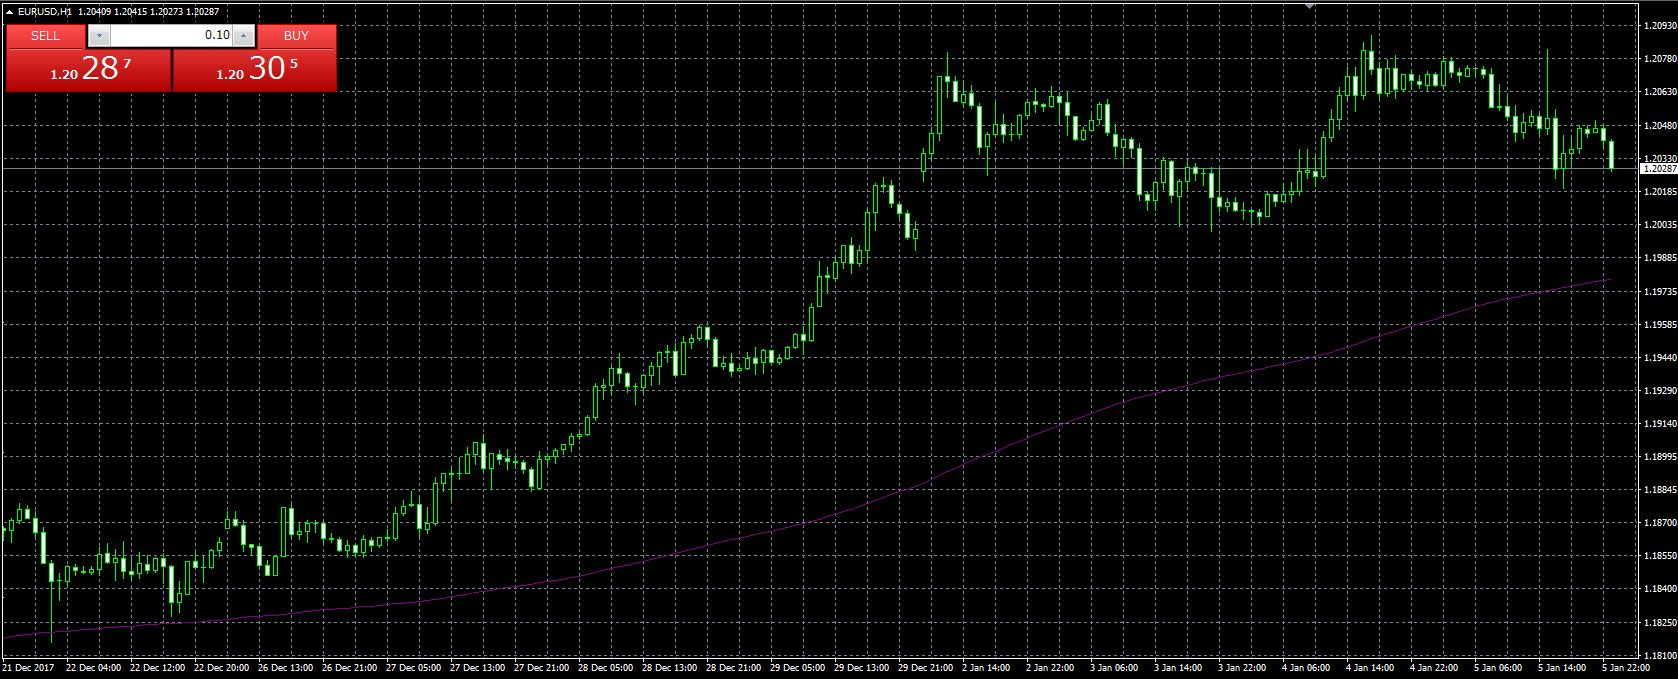Click the 1.20480 price axis label
1678x679 pixels.
[1660, 126]
